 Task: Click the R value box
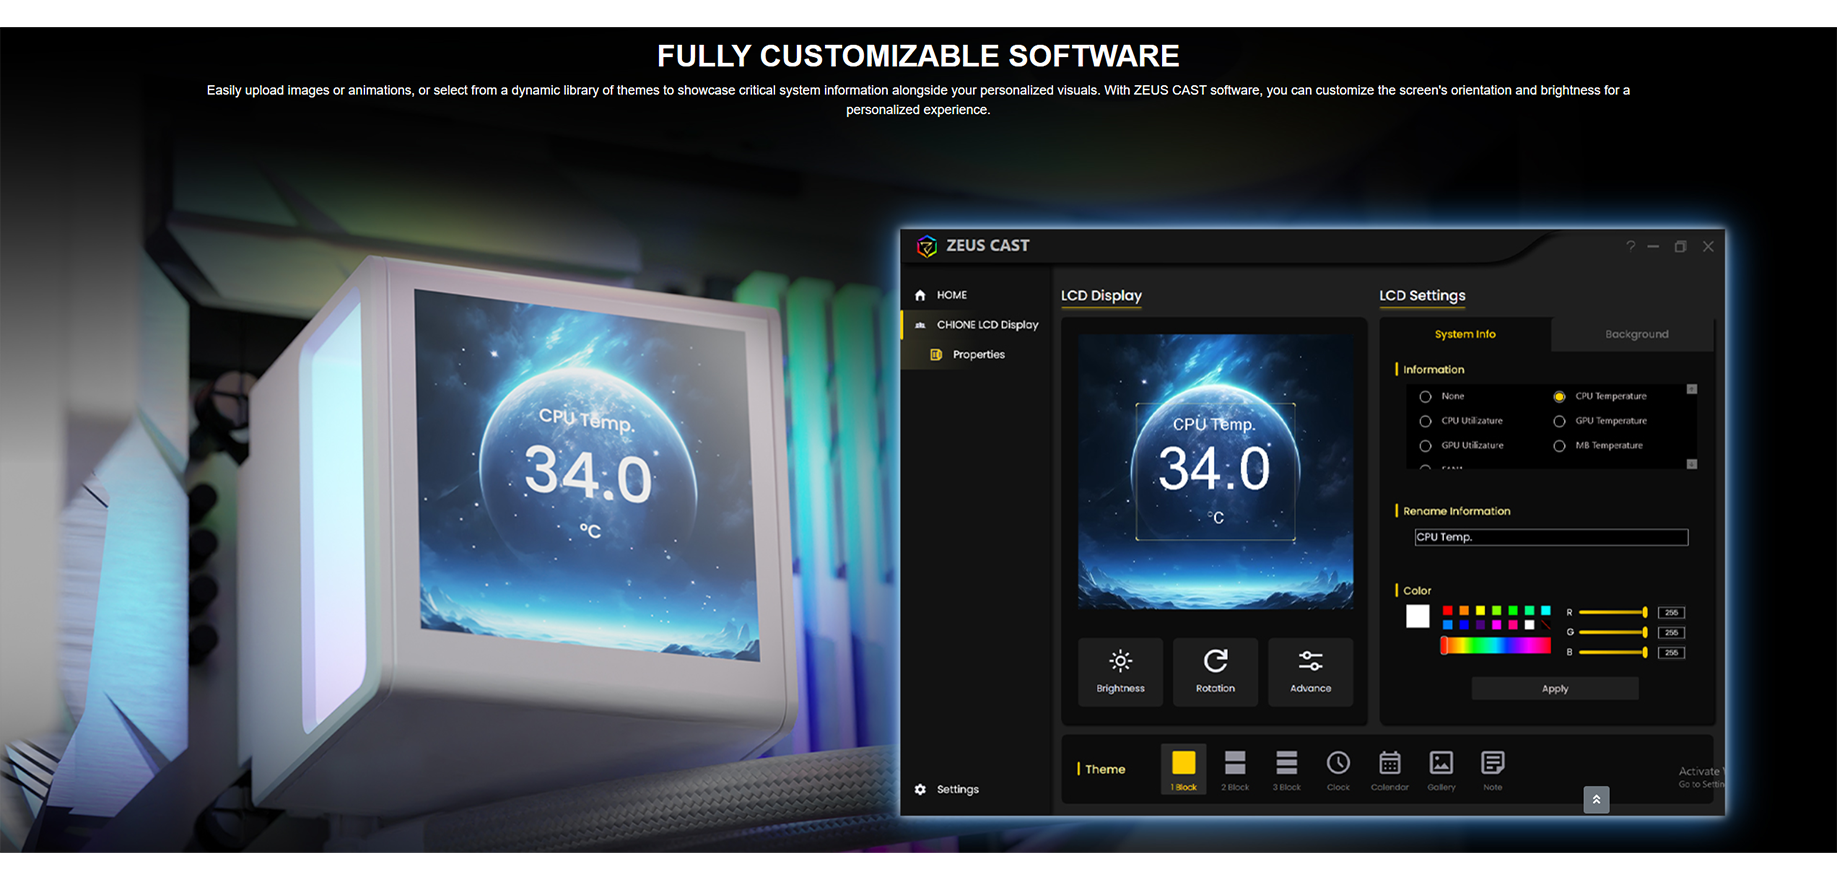click(1671, 612)
